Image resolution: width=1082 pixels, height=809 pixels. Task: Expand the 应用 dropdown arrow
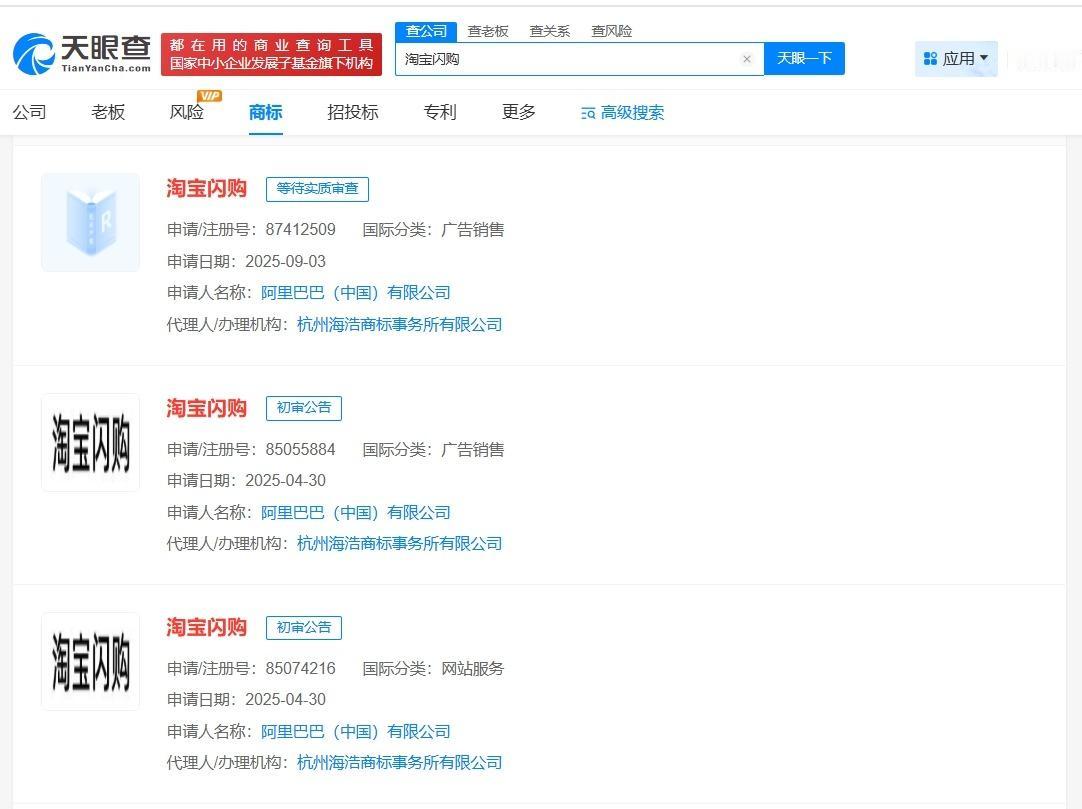982,58
